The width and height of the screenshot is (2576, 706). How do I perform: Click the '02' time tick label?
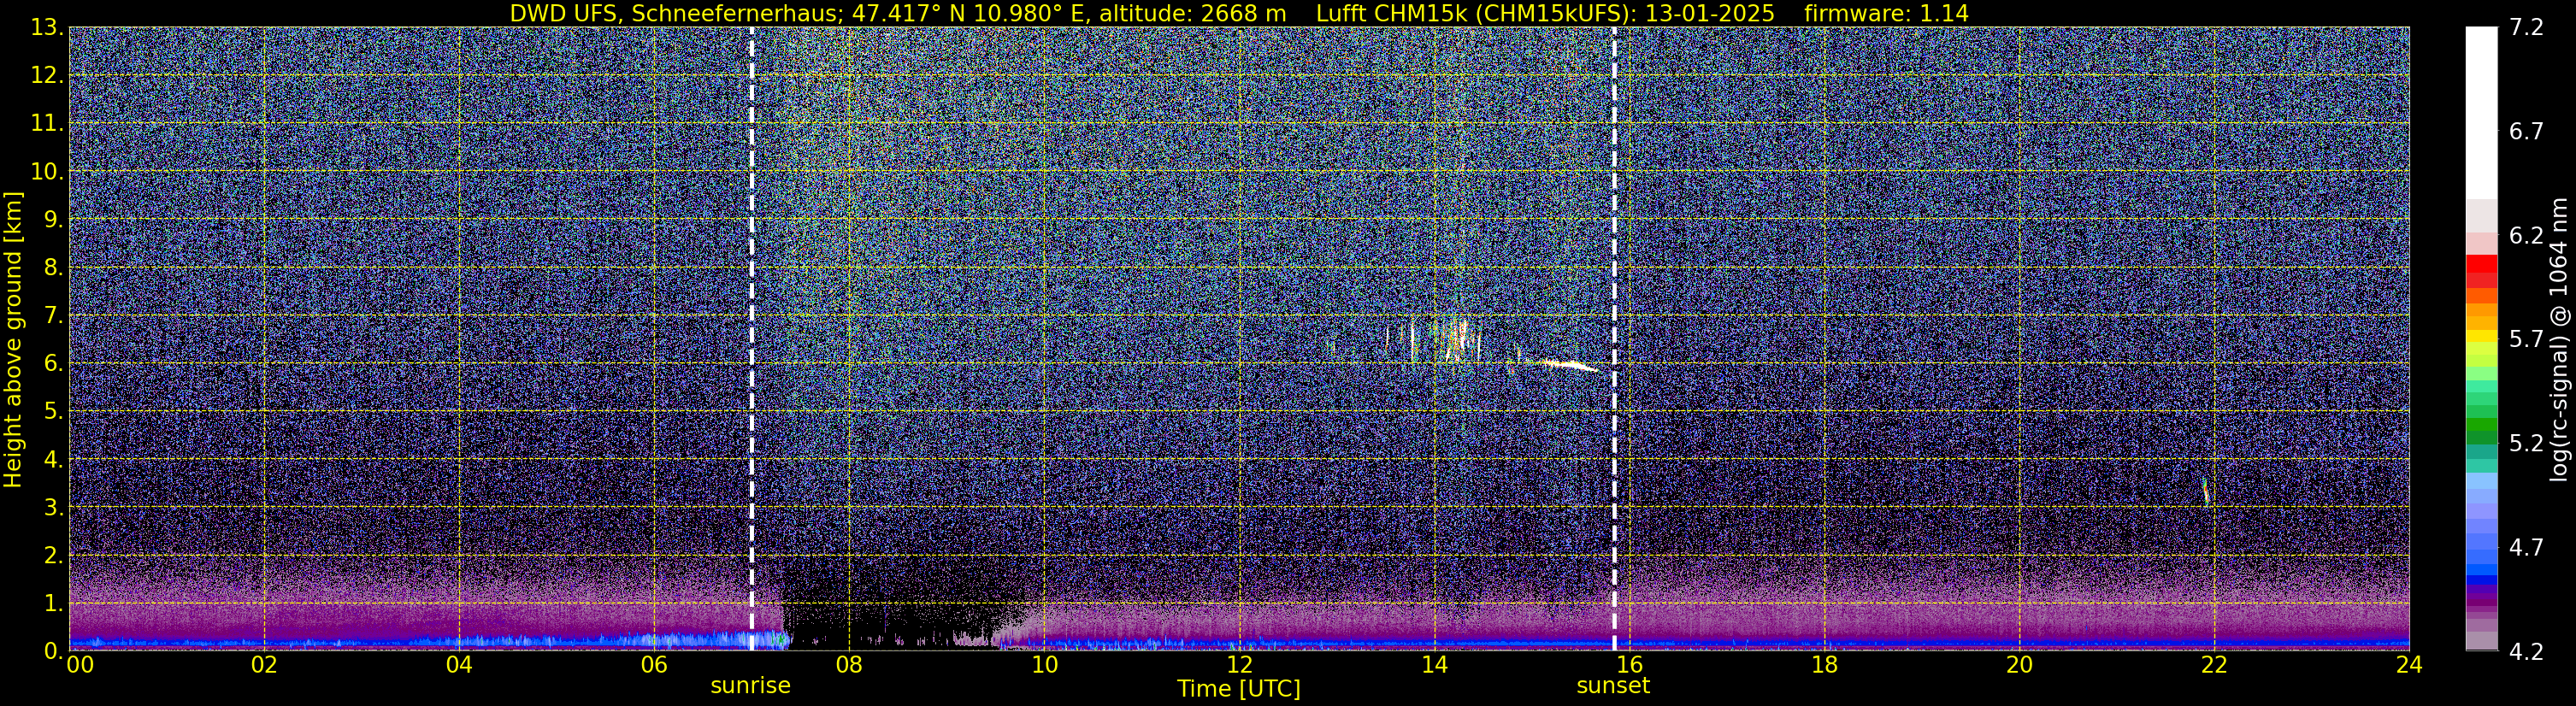(x=264, y=665)
